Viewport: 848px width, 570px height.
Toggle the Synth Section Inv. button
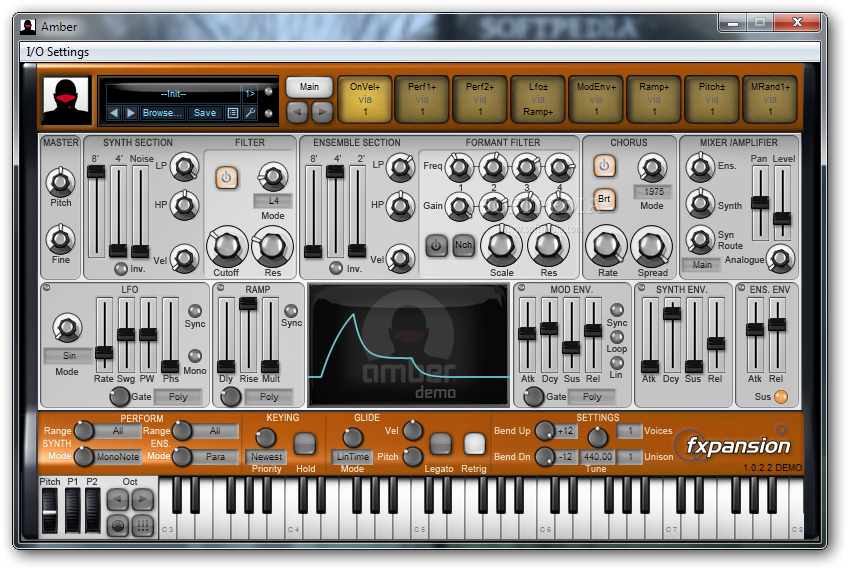[121, 268]
